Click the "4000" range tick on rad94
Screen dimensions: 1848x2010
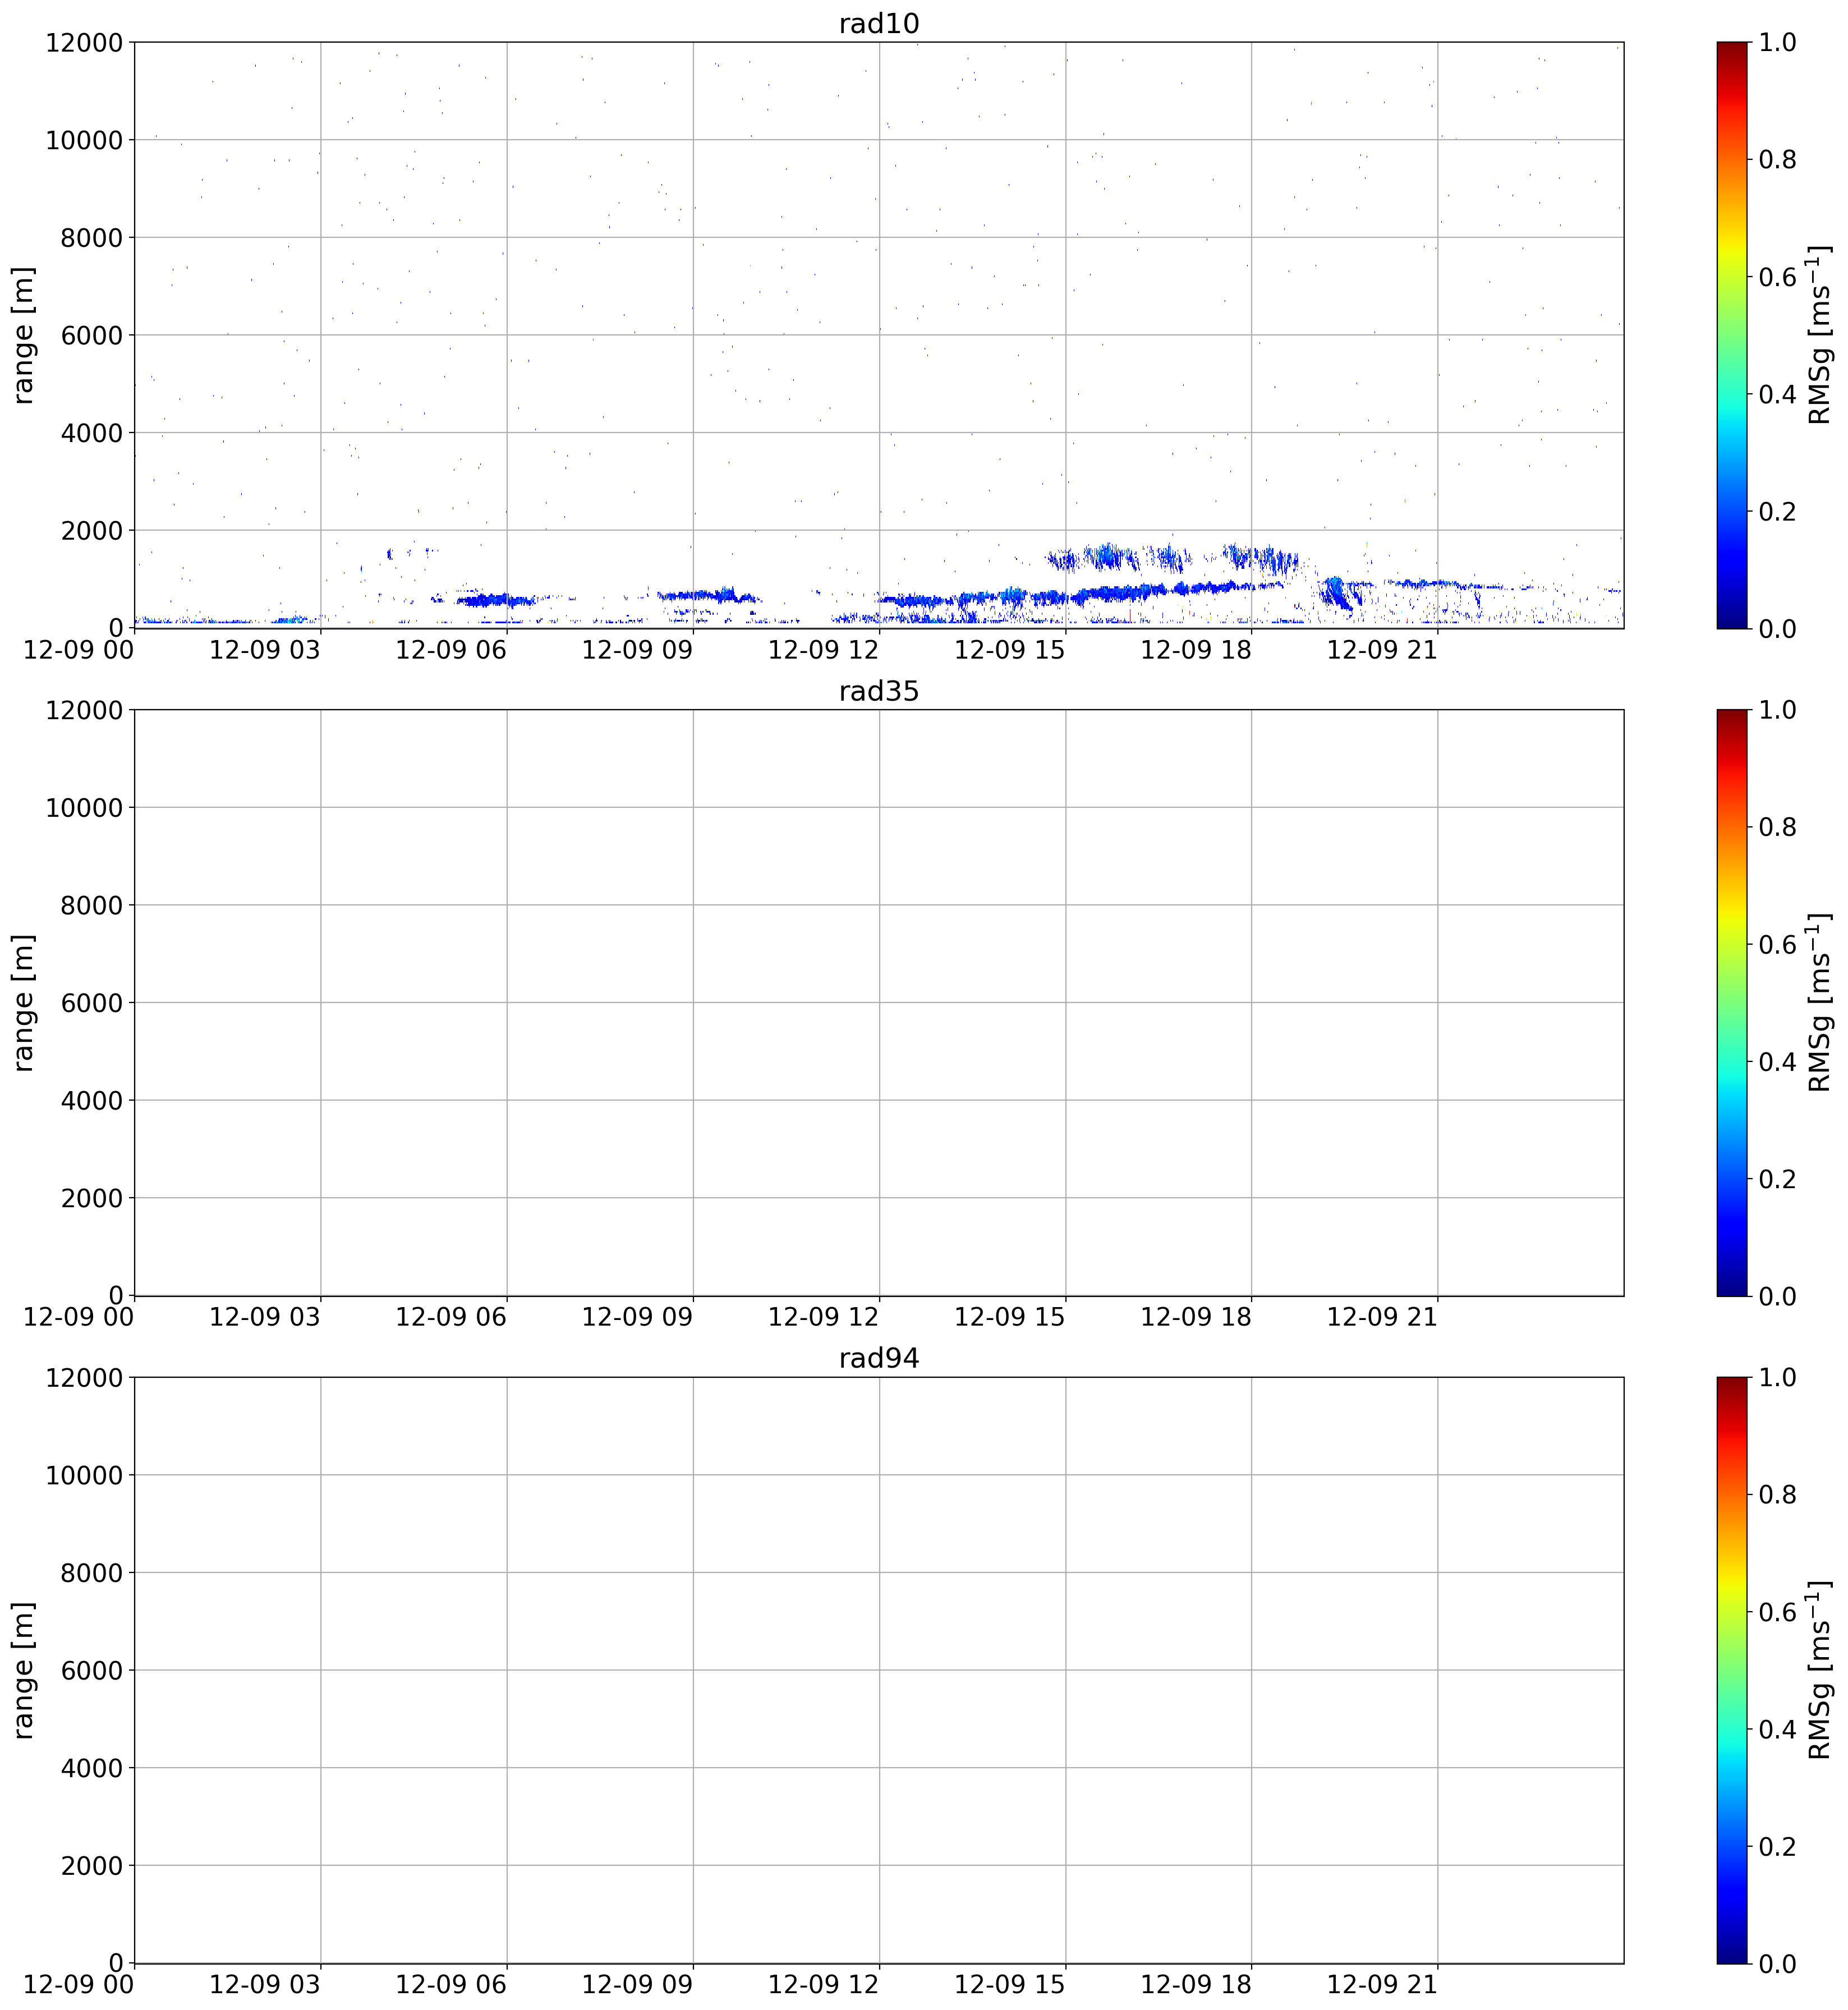pos(91,1768)
